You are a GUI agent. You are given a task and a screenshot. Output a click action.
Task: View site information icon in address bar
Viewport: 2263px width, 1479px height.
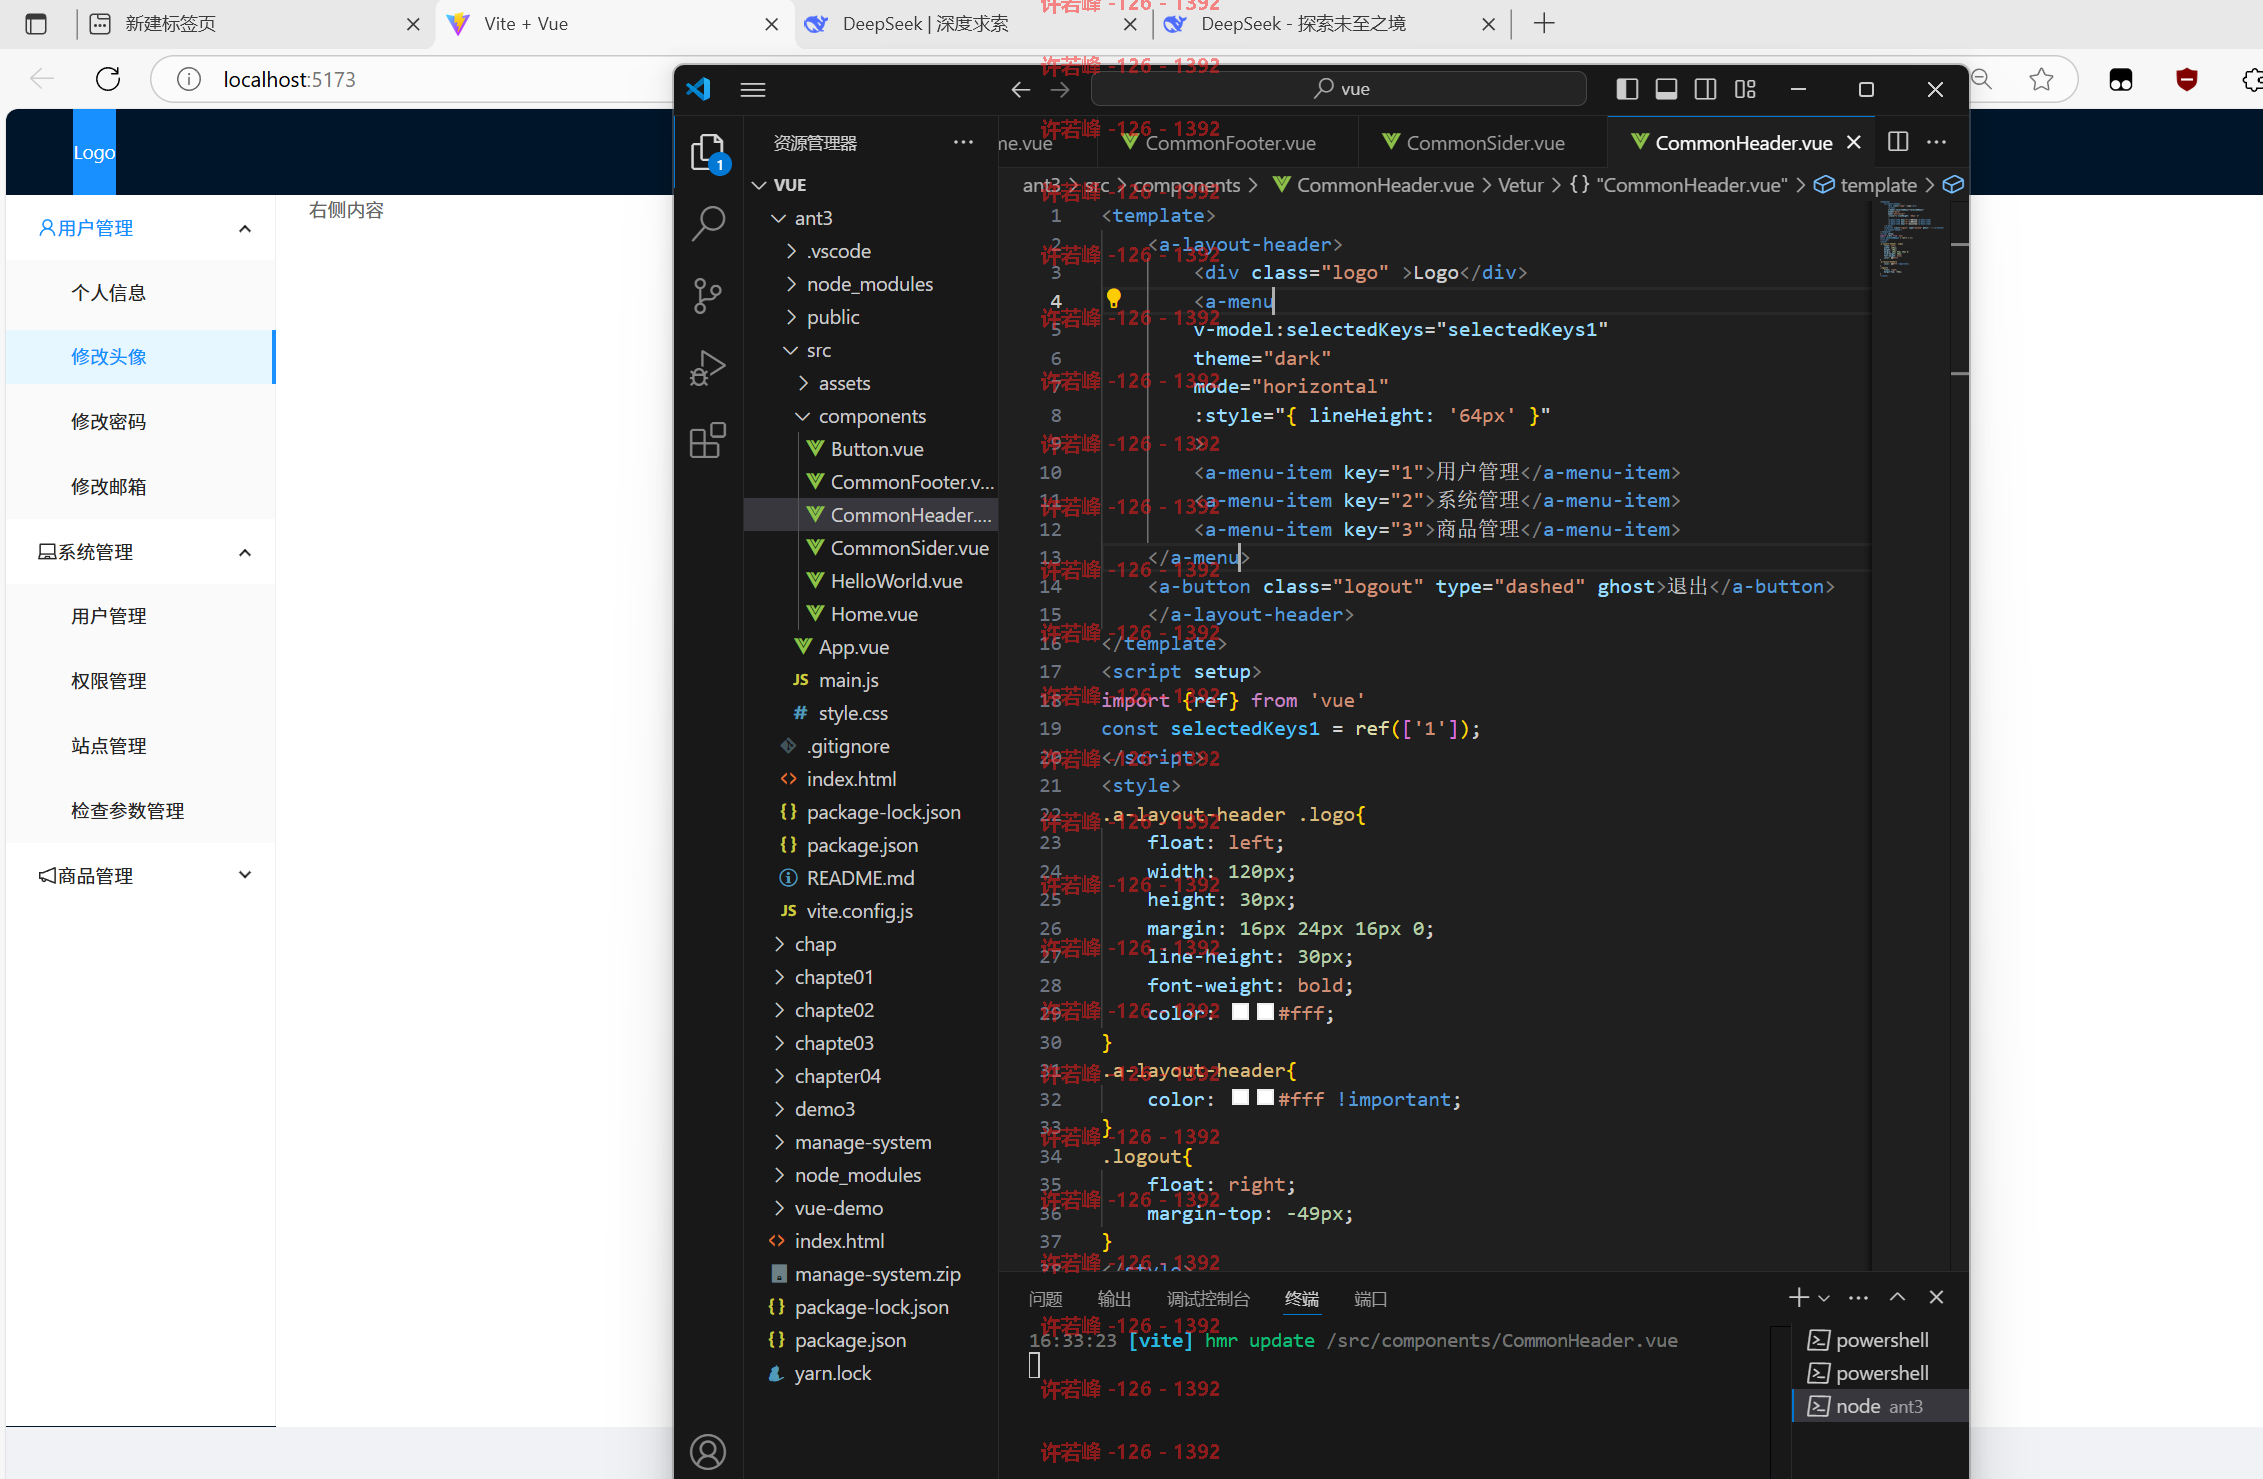188,79
